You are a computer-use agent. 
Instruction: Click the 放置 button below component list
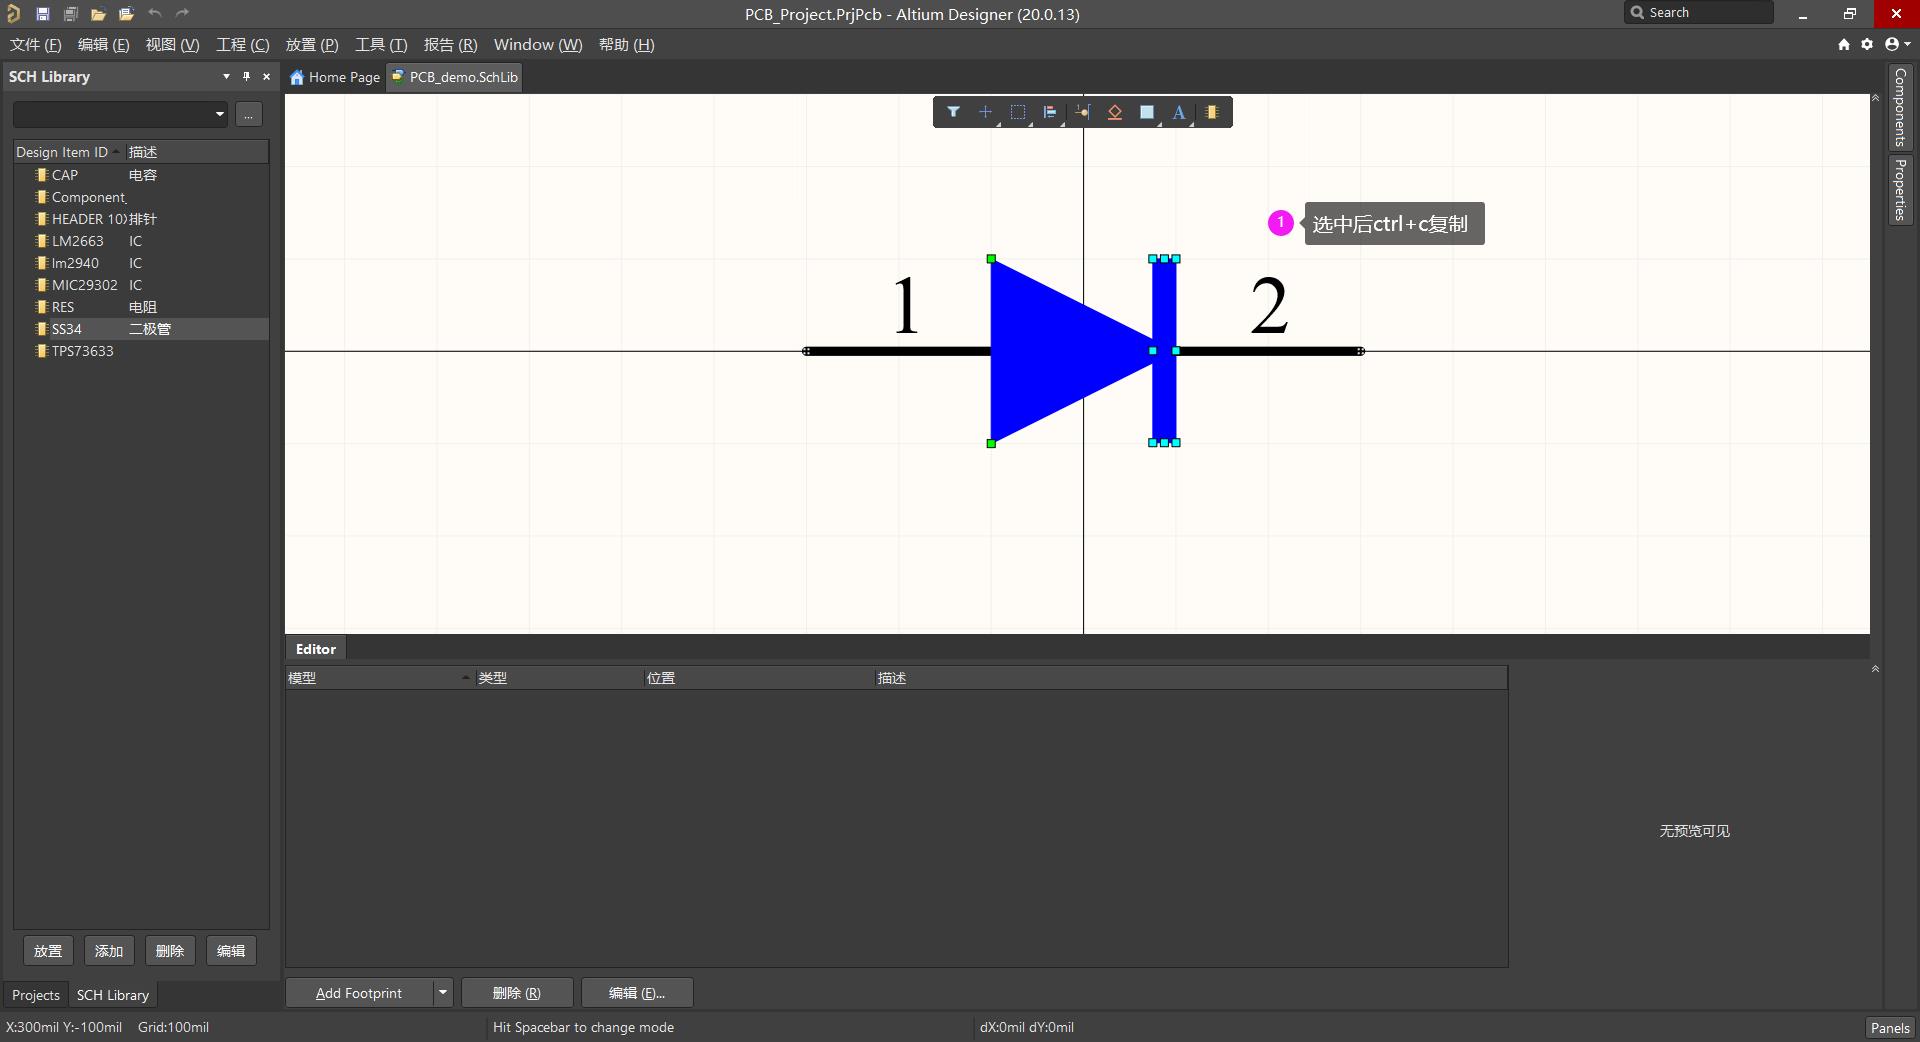pyautogui.click(x=48, y=951)
